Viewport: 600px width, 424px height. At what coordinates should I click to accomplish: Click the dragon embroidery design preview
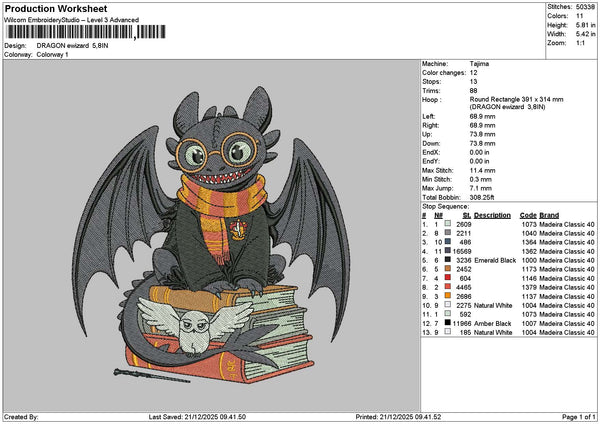pyautogui.click(x=211, y=235)
